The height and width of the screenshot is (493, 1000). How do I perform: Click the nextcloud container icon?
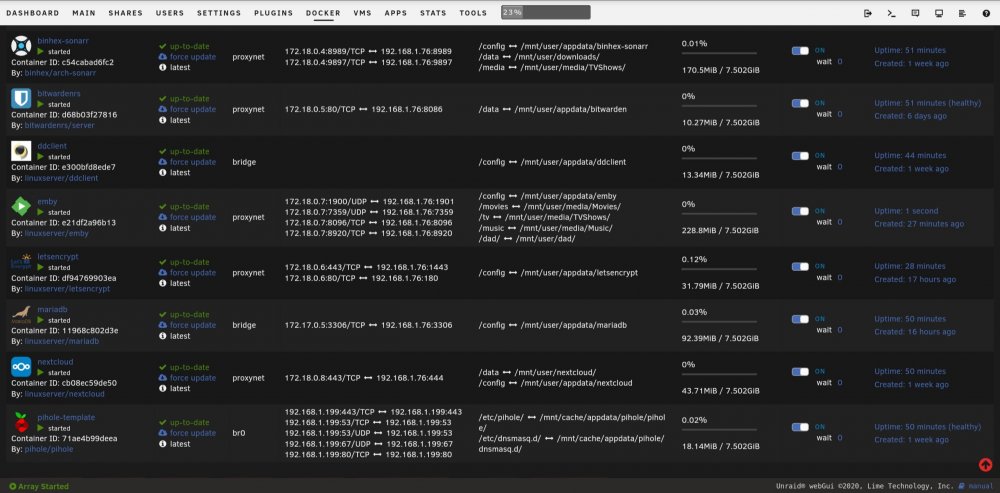[x=21, y=366]
